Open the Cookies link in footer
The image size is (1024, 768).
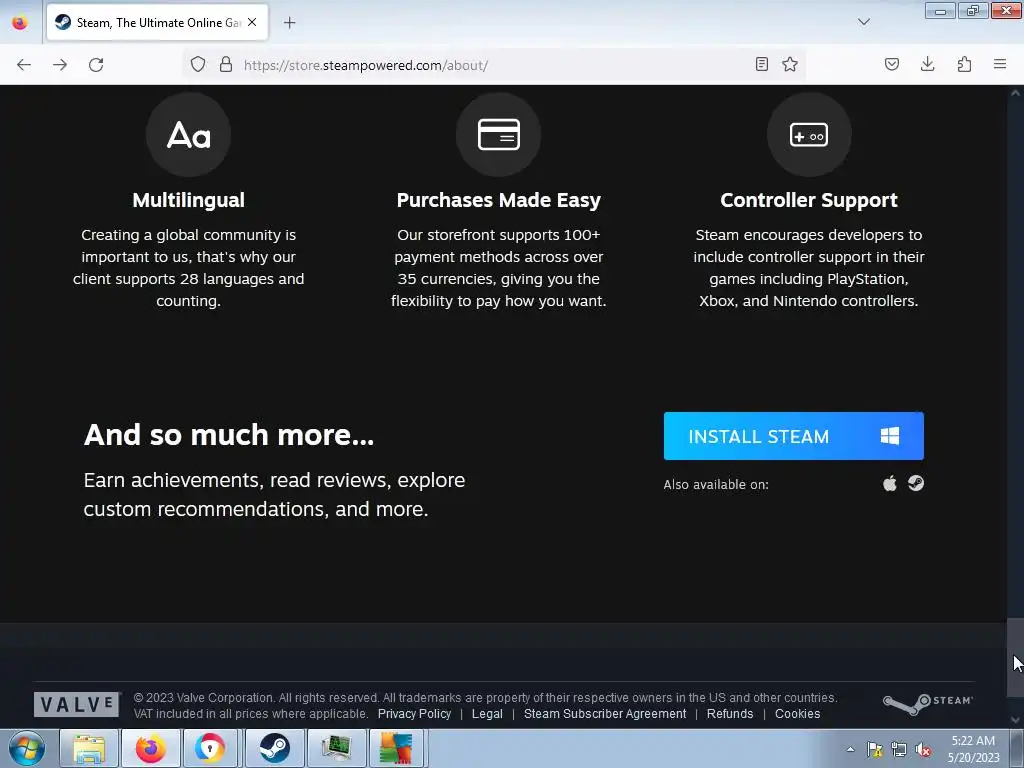[797, 714]
